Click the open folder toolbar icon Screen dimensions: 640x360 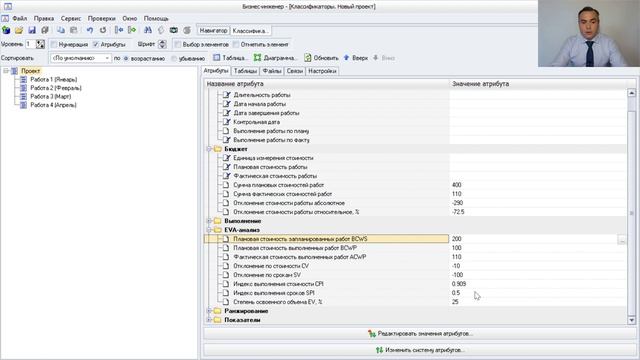(19, 30)
